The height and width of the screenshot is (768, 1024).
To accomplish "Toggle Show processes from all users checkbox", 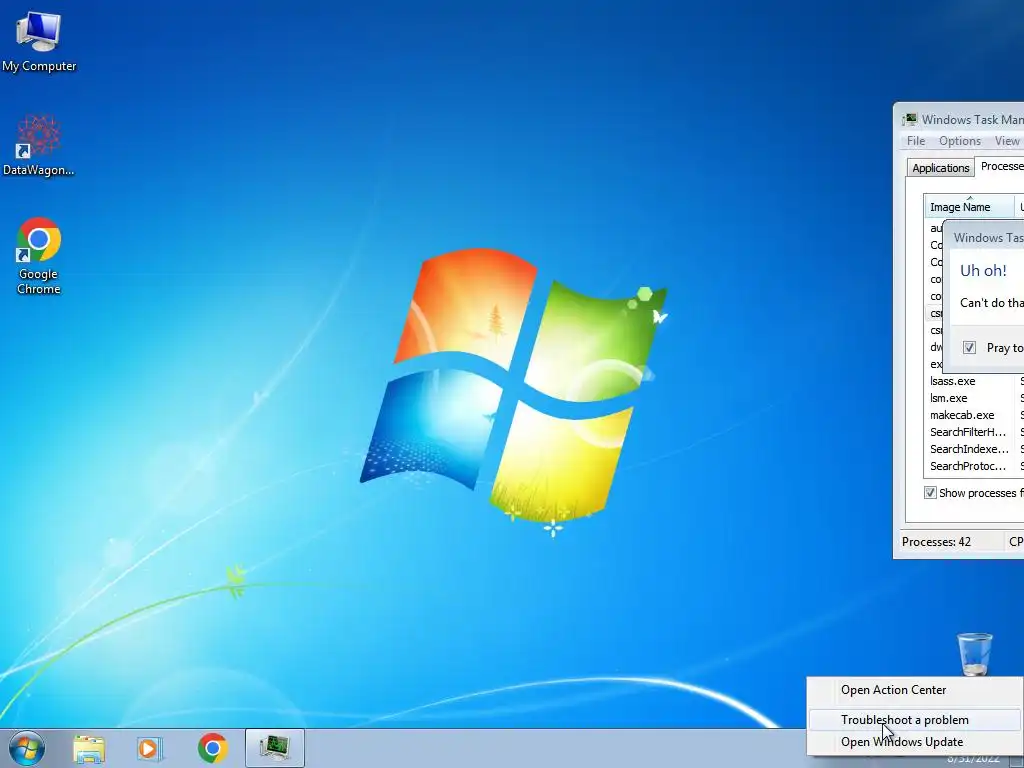I will point(931,492).
